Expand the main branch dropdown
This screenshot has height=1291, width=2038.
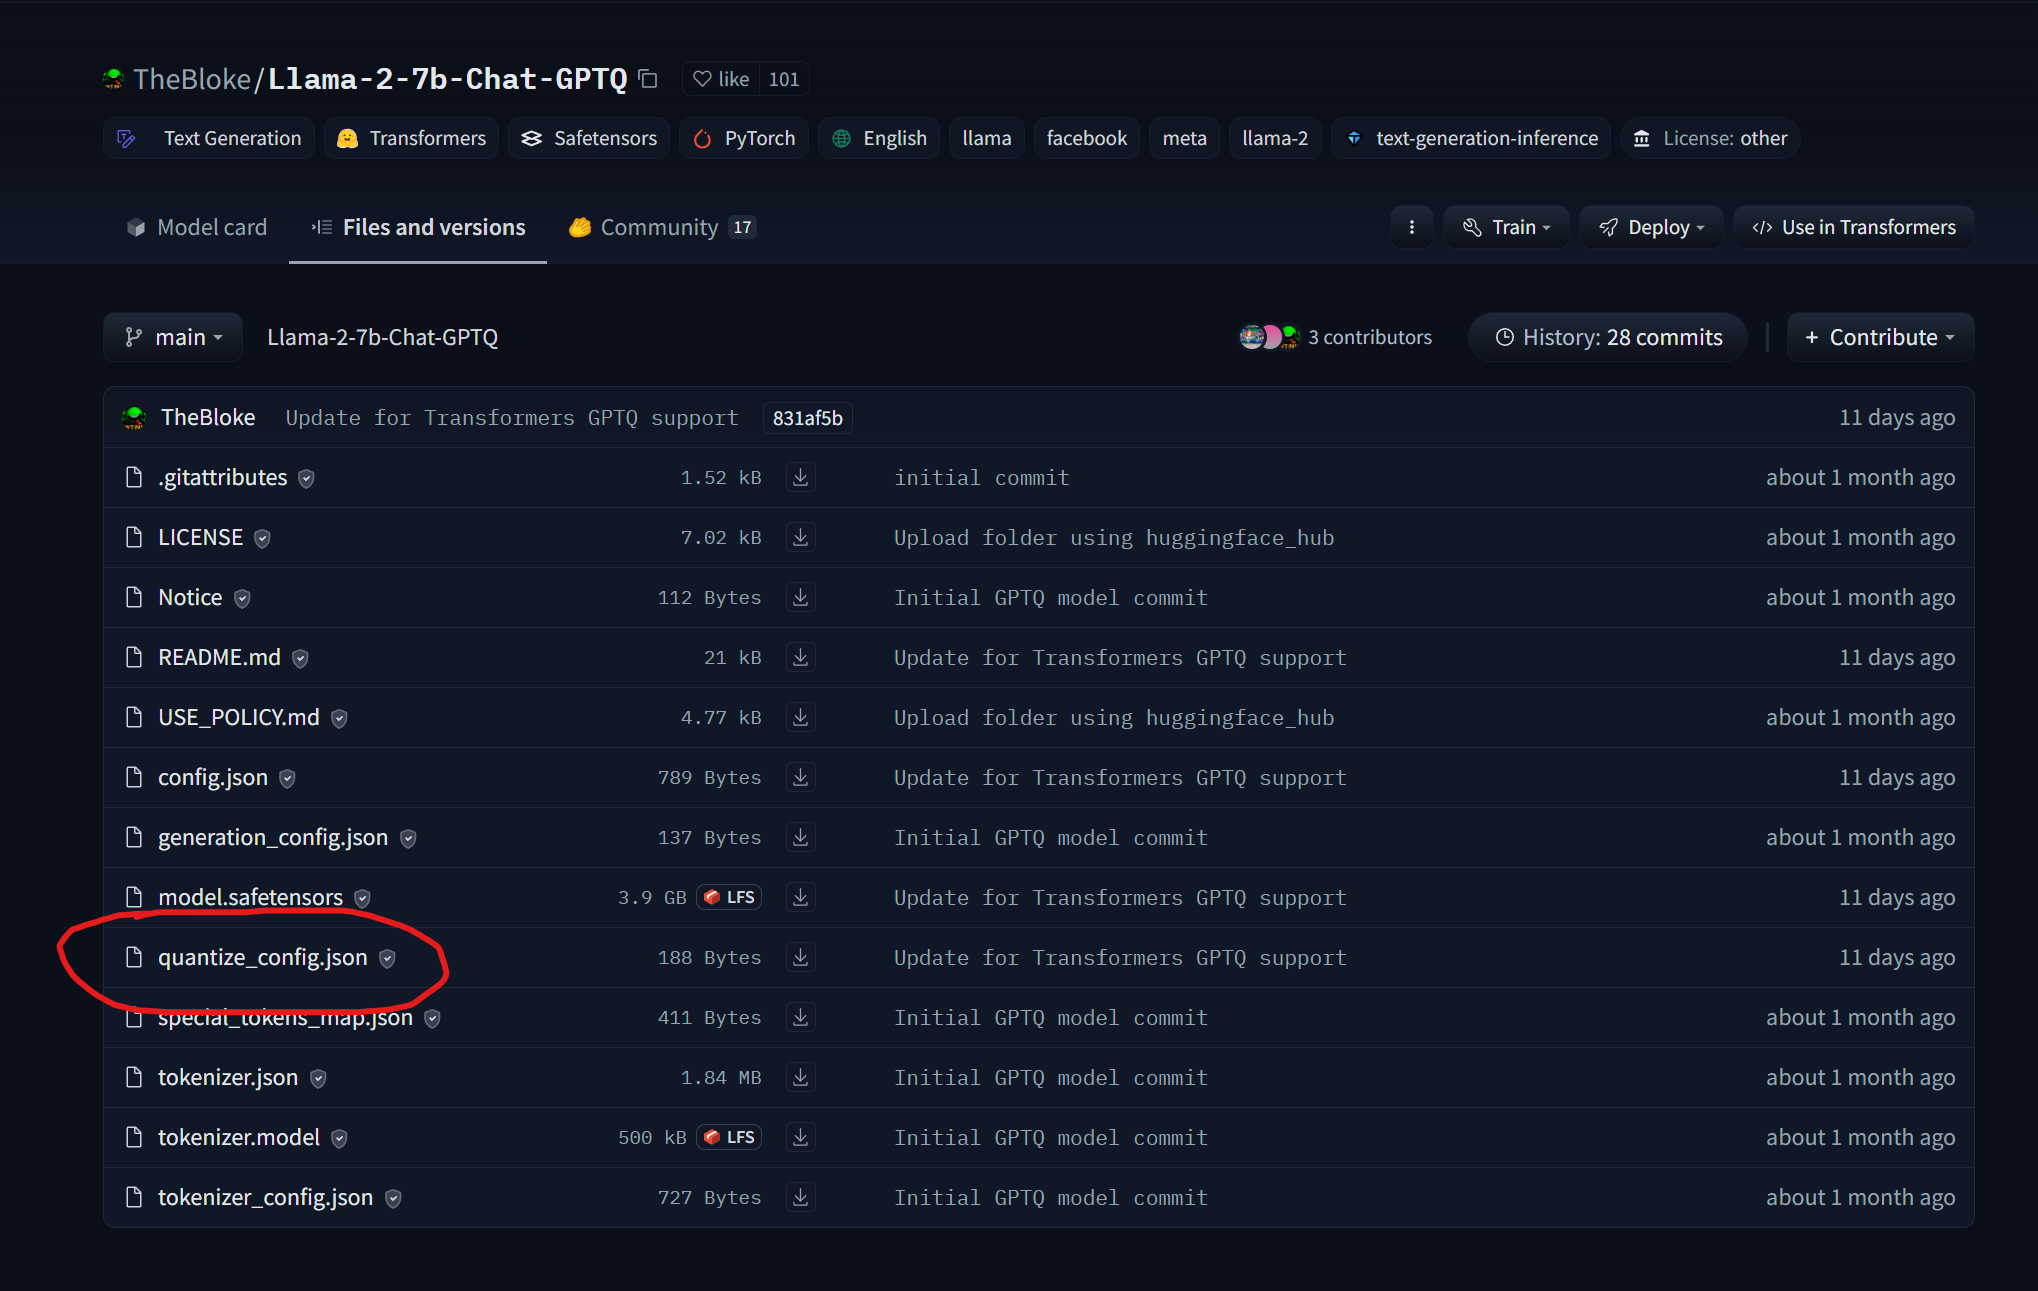pos(173,337)
